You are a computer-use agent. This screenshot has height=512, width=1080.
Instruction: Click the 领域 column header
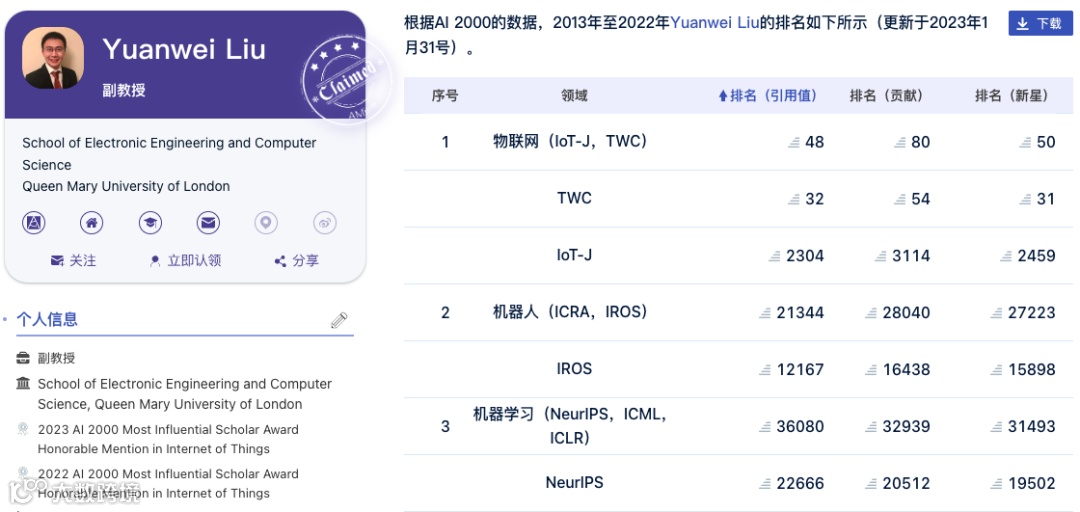coord(574,96)
